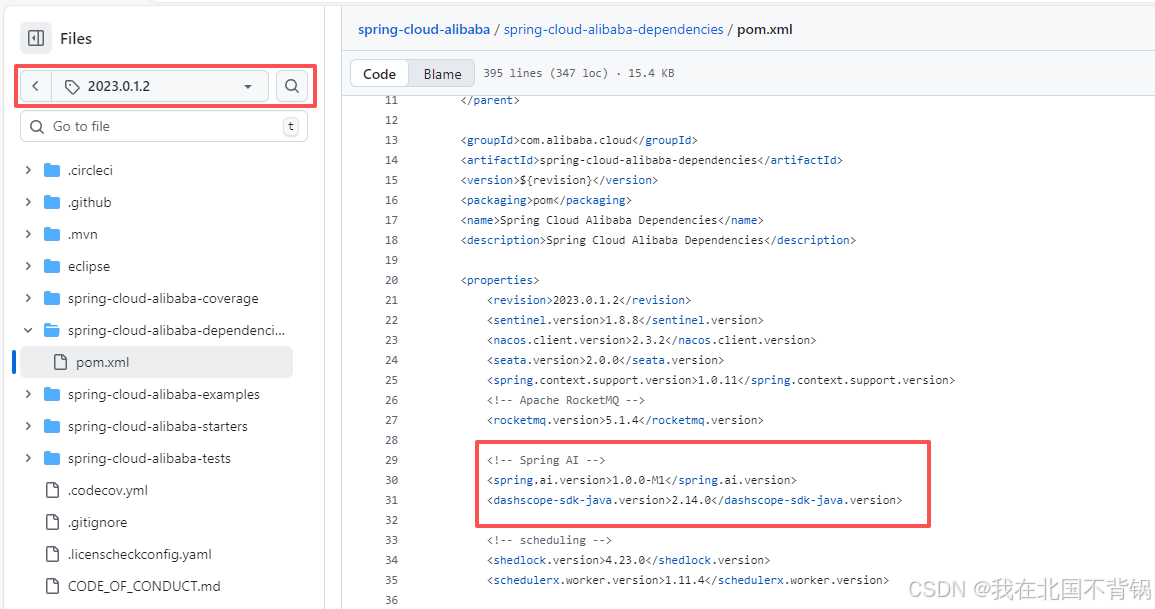Click spring-cloud-alibaba-coverage folder icon

[52, 298]
